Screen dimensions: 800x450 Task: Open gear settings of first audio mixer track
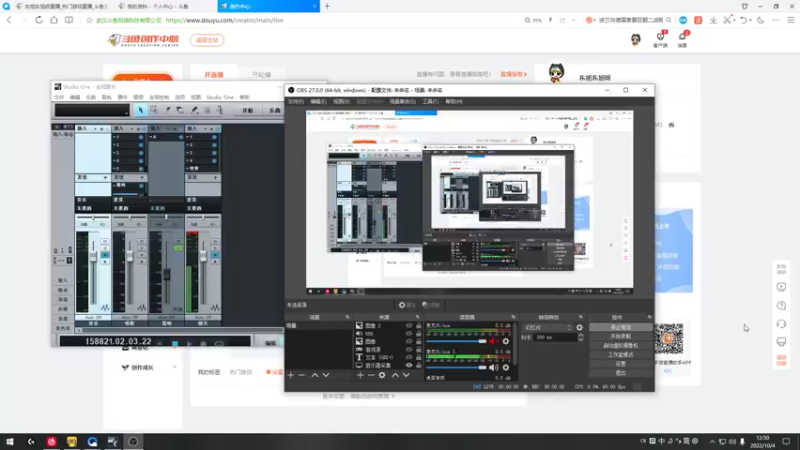pyautogui.click(x=506, y=341)
